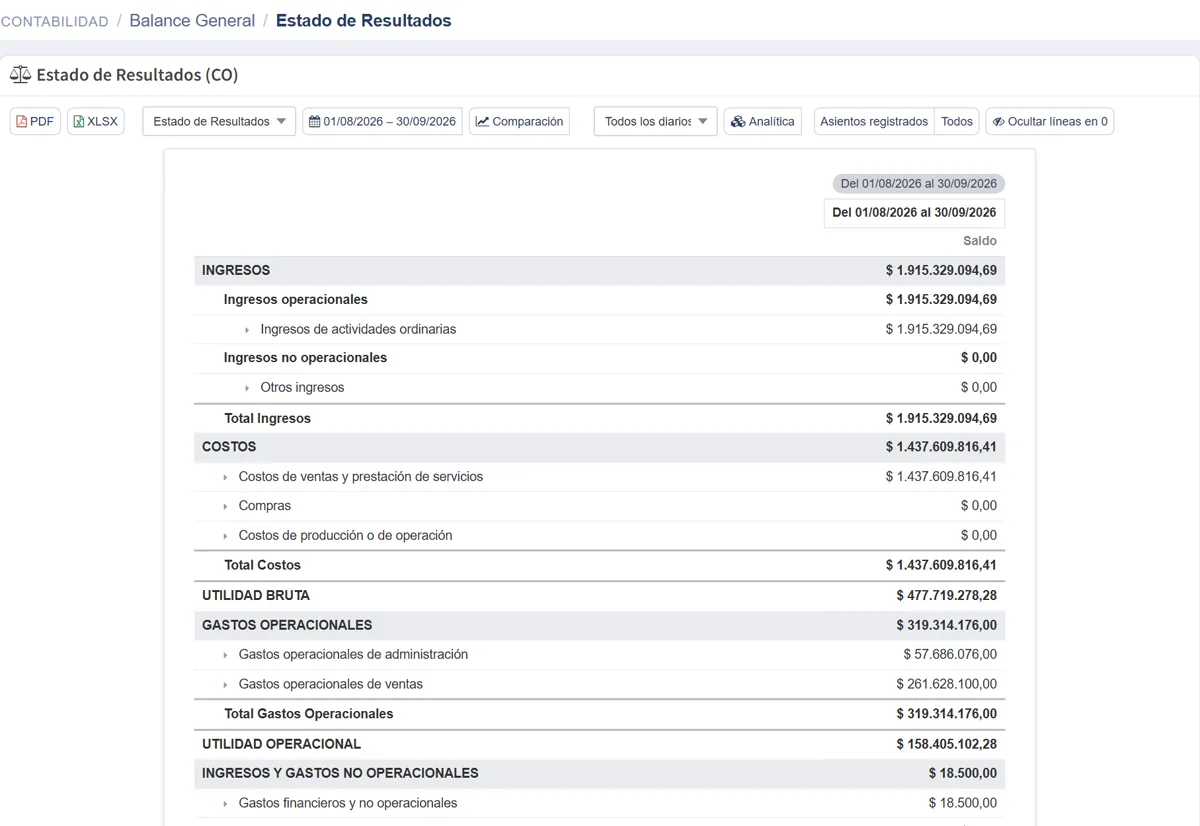
Task: Open the Analítica filter
Action: click(x=763, y=121)
